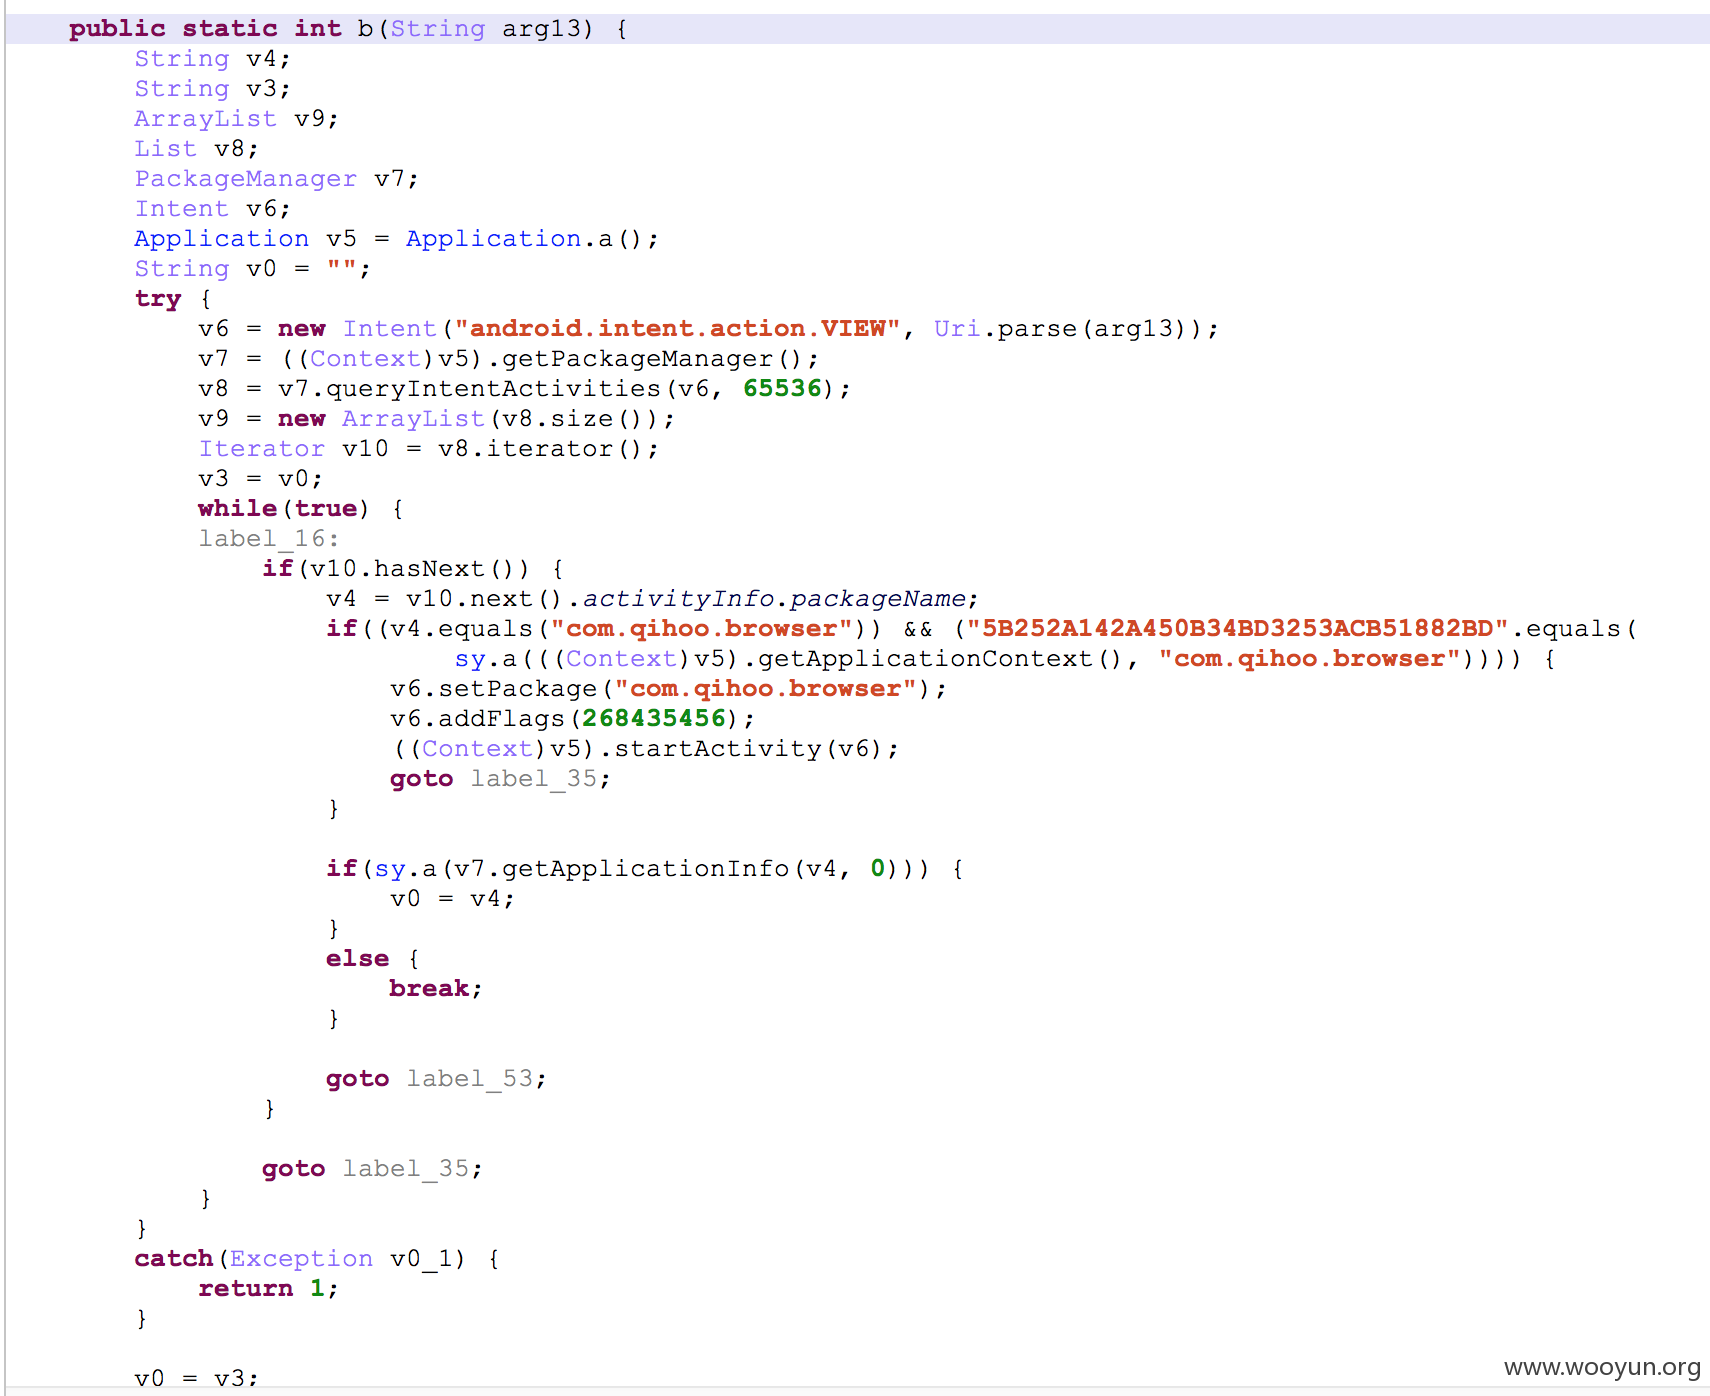Click 'v4.equals("com.qihoo.browser")' condition
The image size is (1710, 1396).
point(622,629)
